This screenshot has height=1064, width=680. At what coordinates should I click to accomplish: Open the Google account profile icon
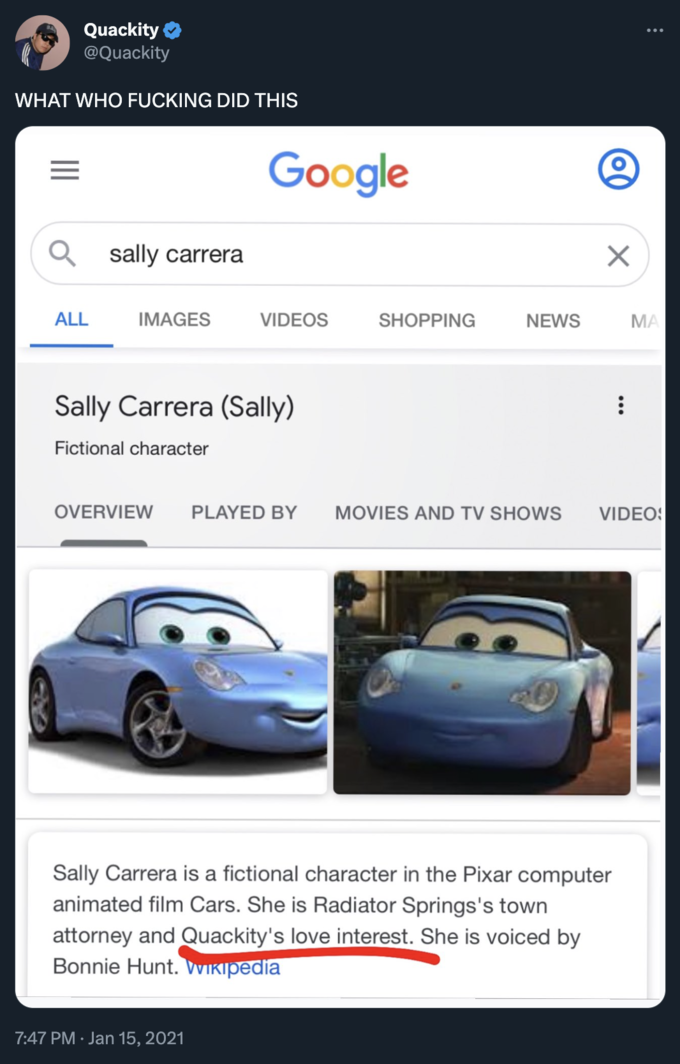tap(618, 169)
